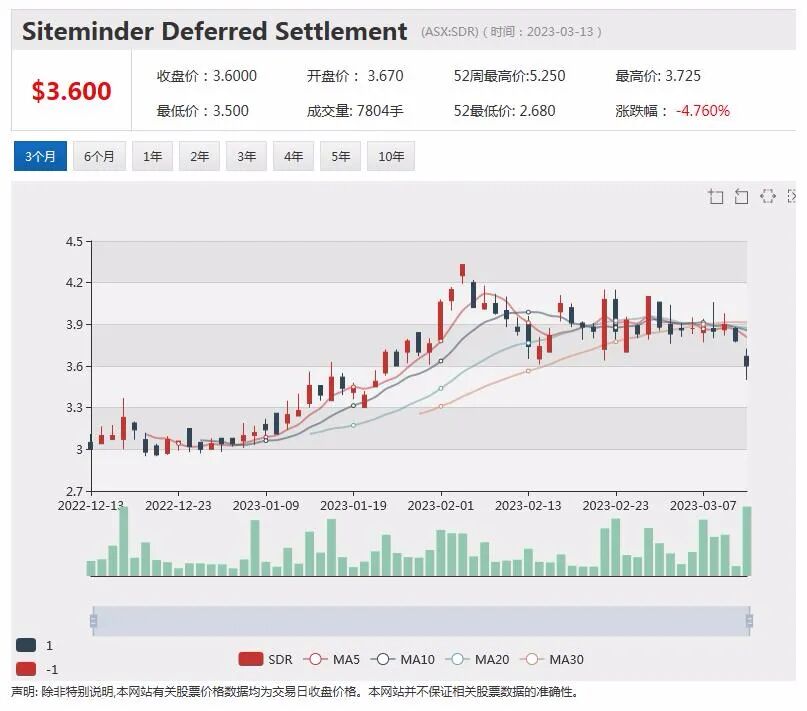Click the partially visible rightmost chart tool icon
The width and height of the screenshot is (807, 711).
[x=792, y=196]
